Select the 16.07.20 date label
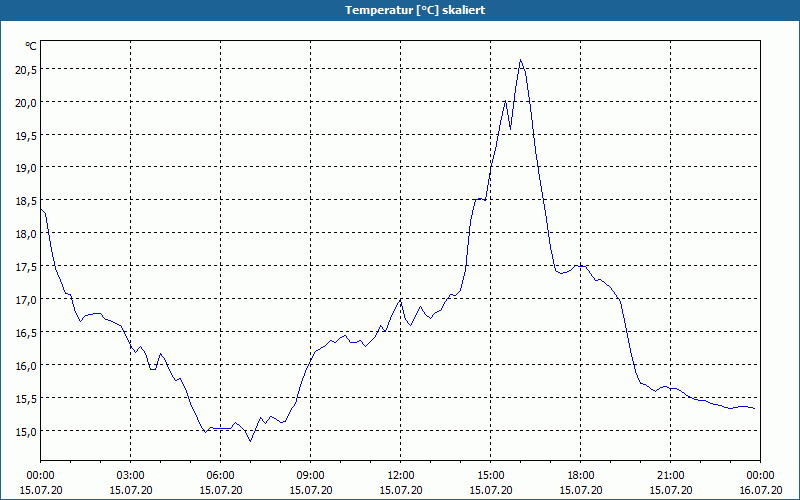The height and width of the screenshot is (500, 800). [x=760, y=490]
